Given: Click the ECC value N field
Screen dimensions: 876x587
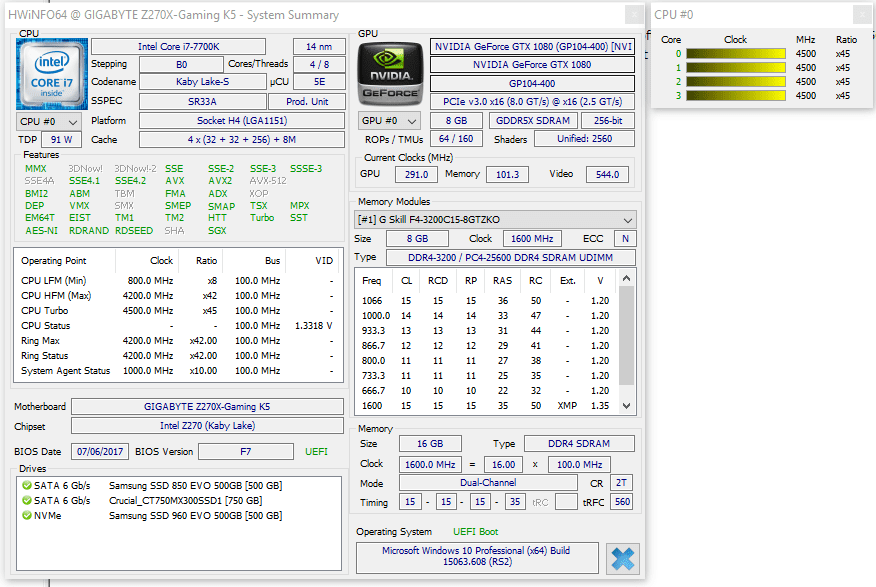Looking at the screenshot, I should pyautogui.click(x=625, y=238).
